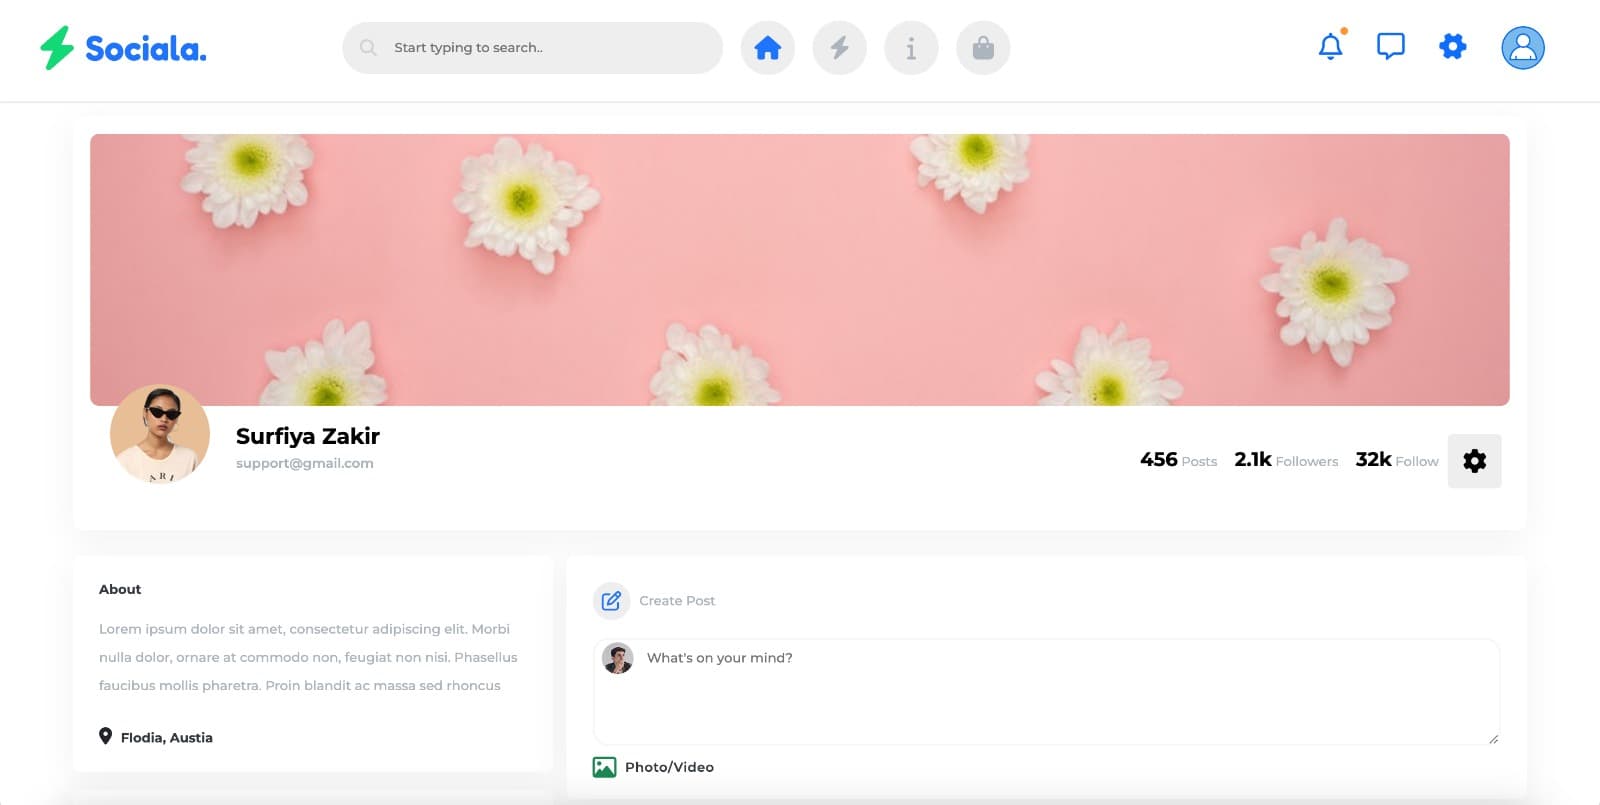The width and height of the screenshot is (1600, 805).
Task: View the 2.1k Followers count
Action: (1286, 460)
